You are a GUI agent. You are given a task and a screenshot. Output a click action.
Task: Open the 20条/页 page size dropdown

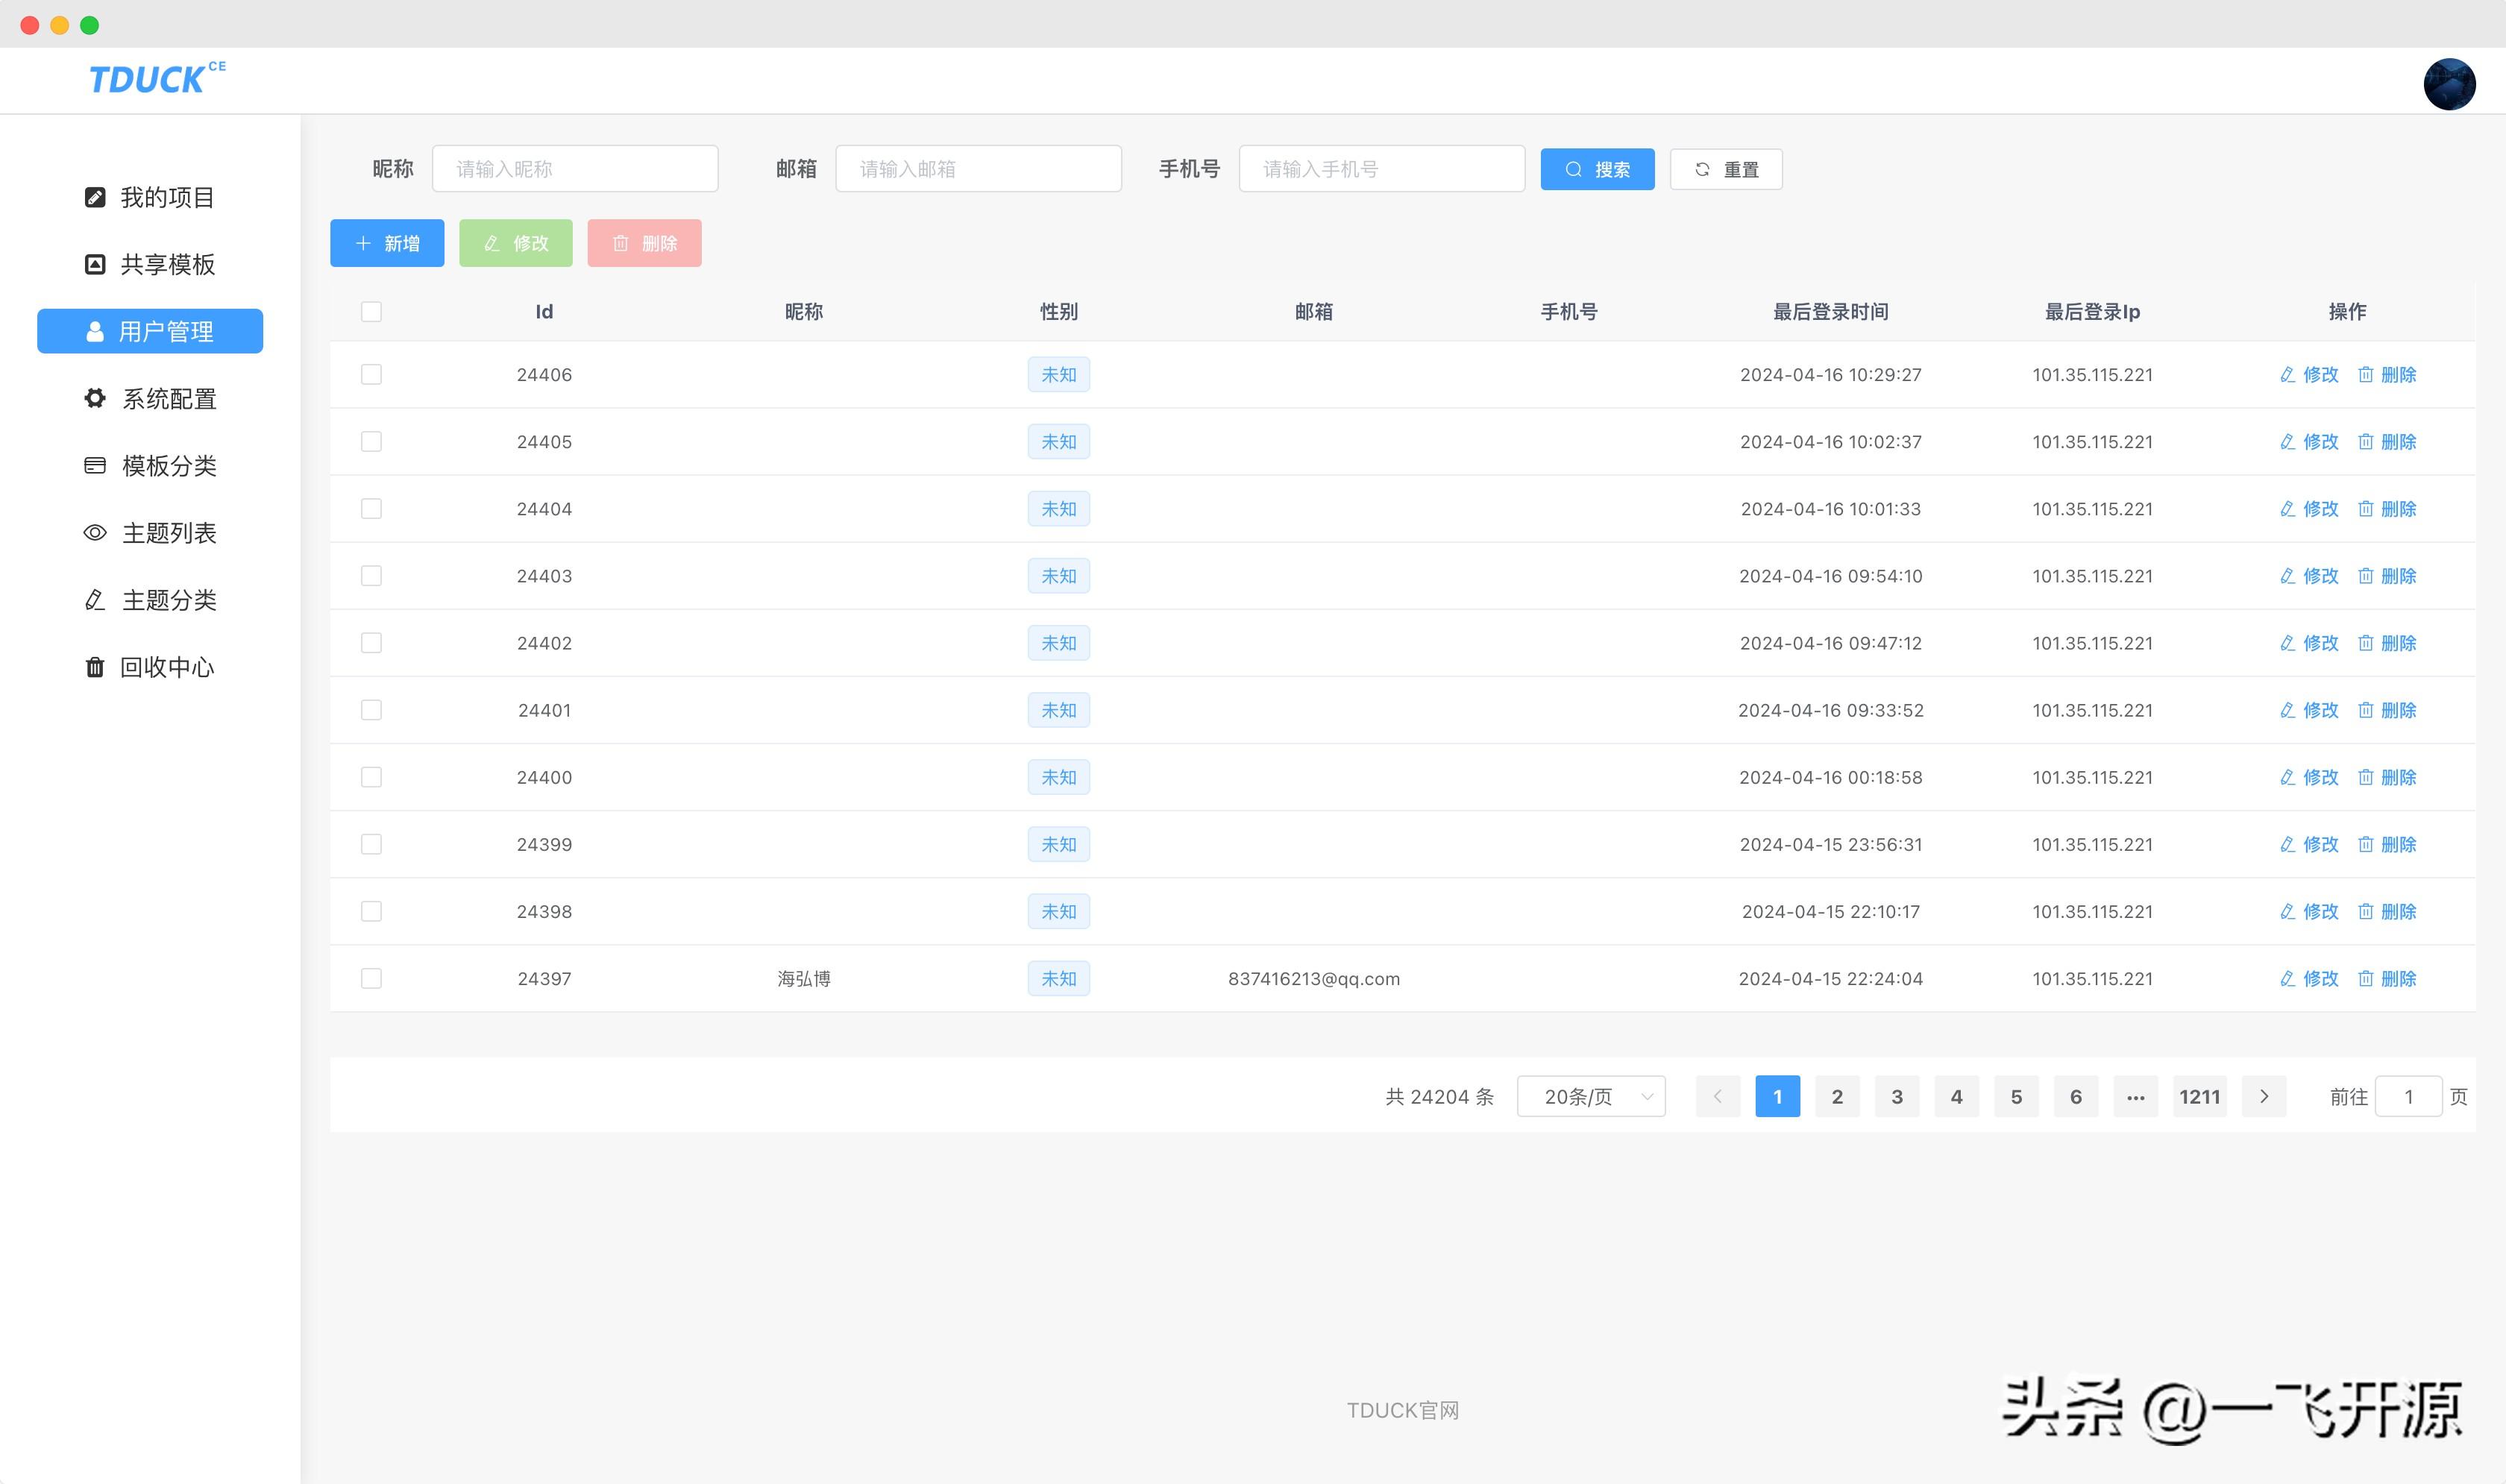tap(1591, 1096)
